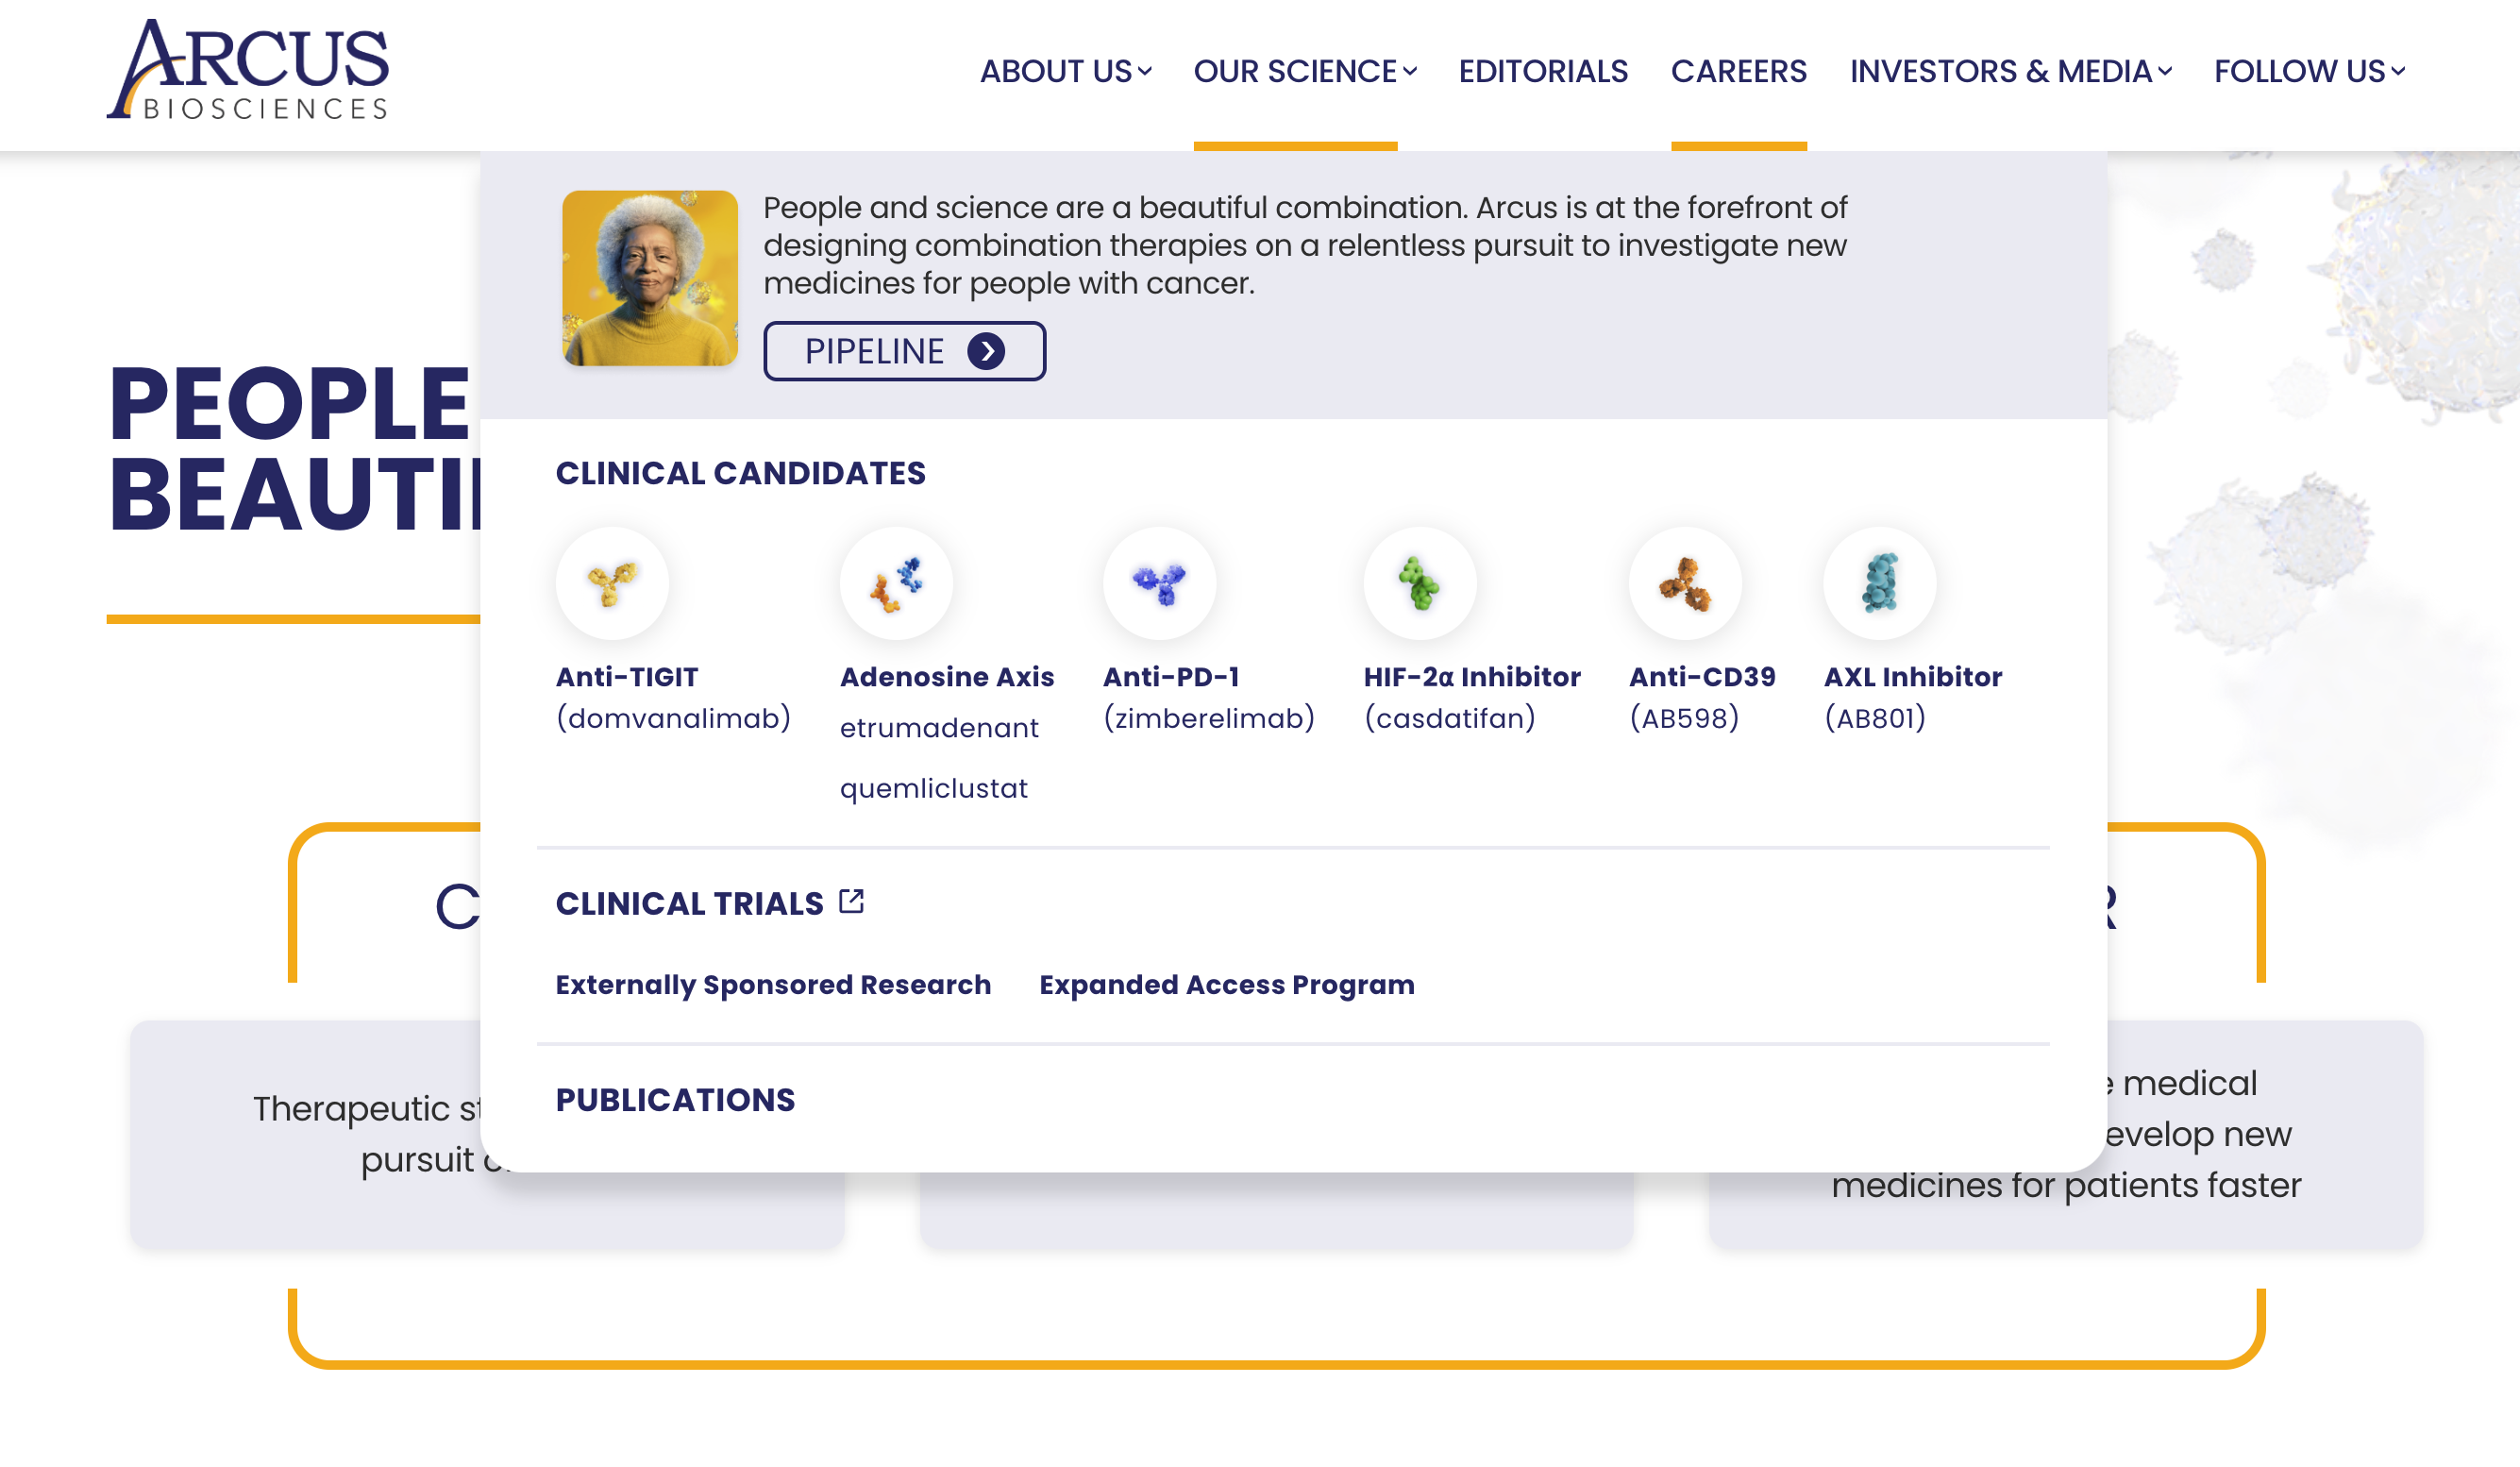Open the zimberelimab text link
This screenshot has height=1467, width=2520.
pyautogui.click(x=1209, y=718)
